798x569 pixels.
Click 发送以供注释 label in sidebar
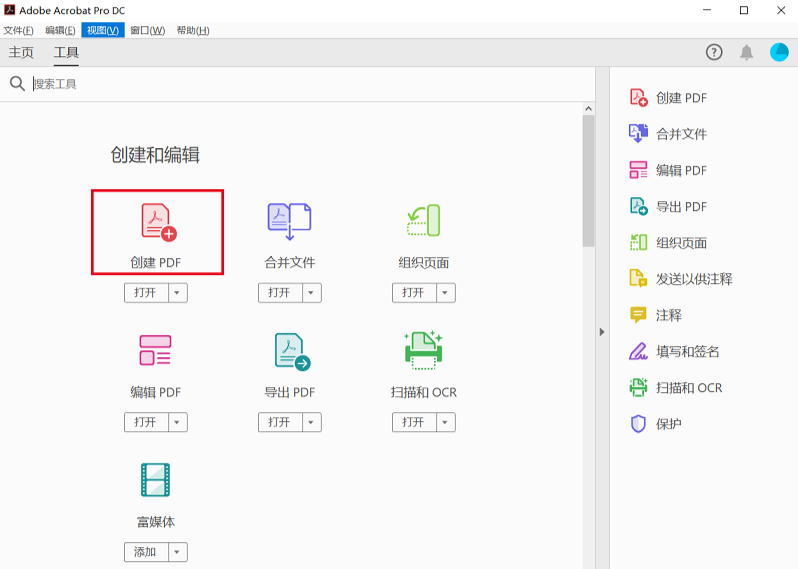coord(694,279)
